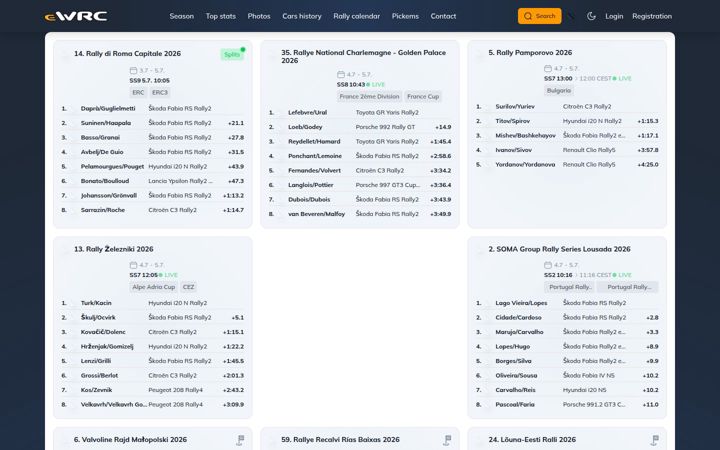Click crew van Beveren/Malfoy
The width and height of the screenshot is (720, 450).
pos(316,214)
